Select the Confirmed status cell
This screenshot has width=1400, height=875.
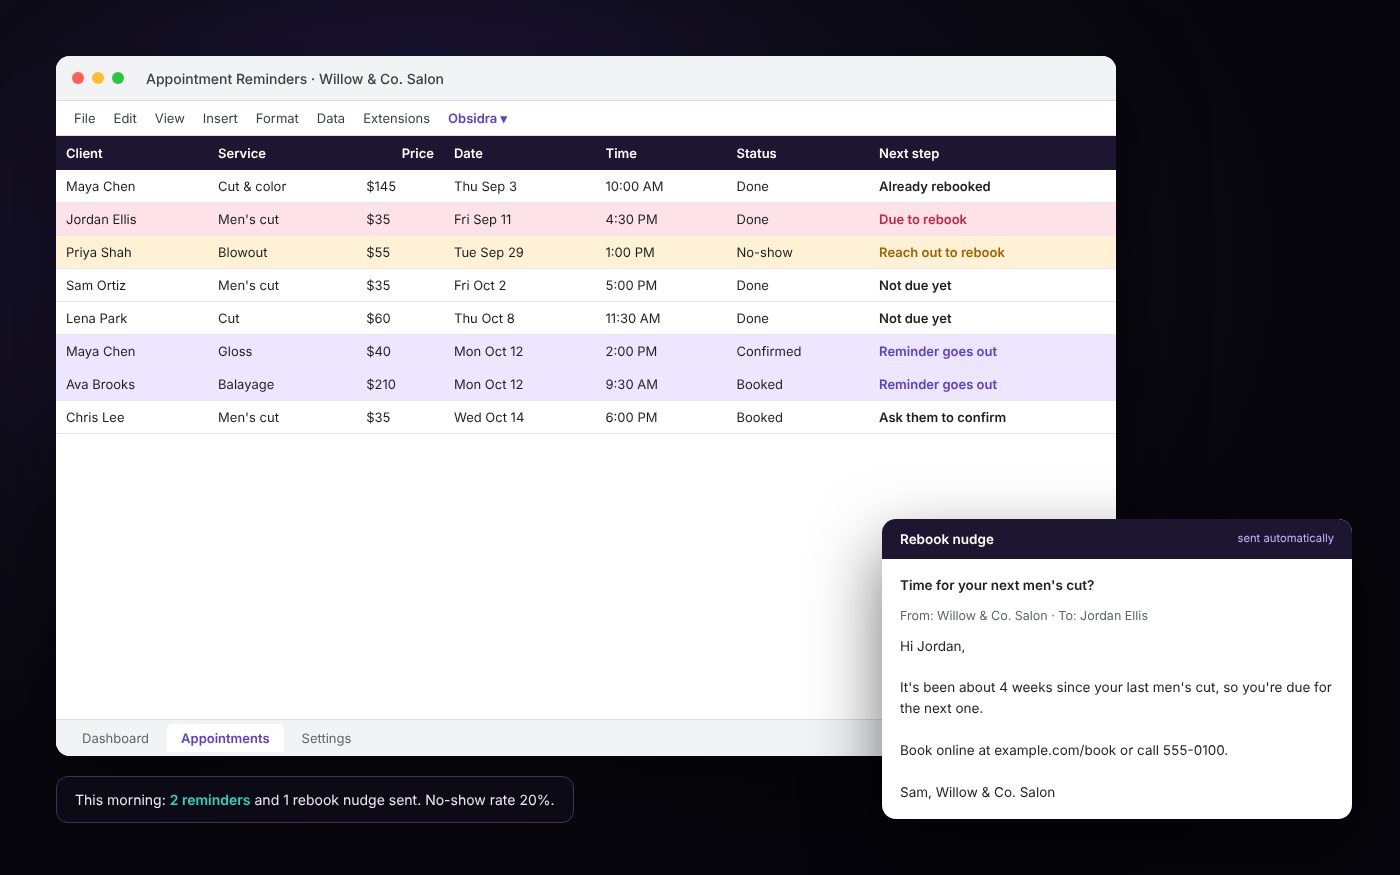(x=798, y=351)
